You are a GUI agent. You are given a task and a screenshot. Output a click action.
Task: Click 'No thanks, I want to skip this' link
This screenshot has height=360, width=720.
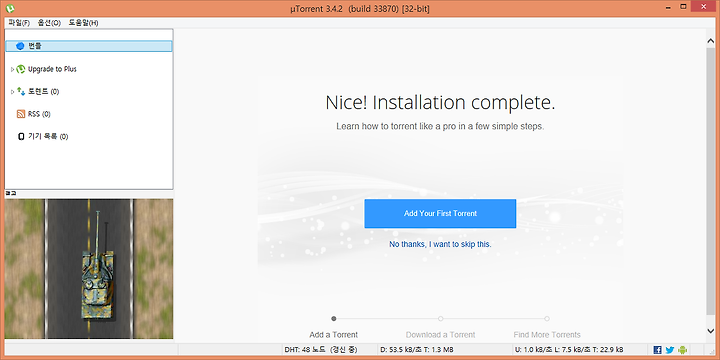click(440, 244)
